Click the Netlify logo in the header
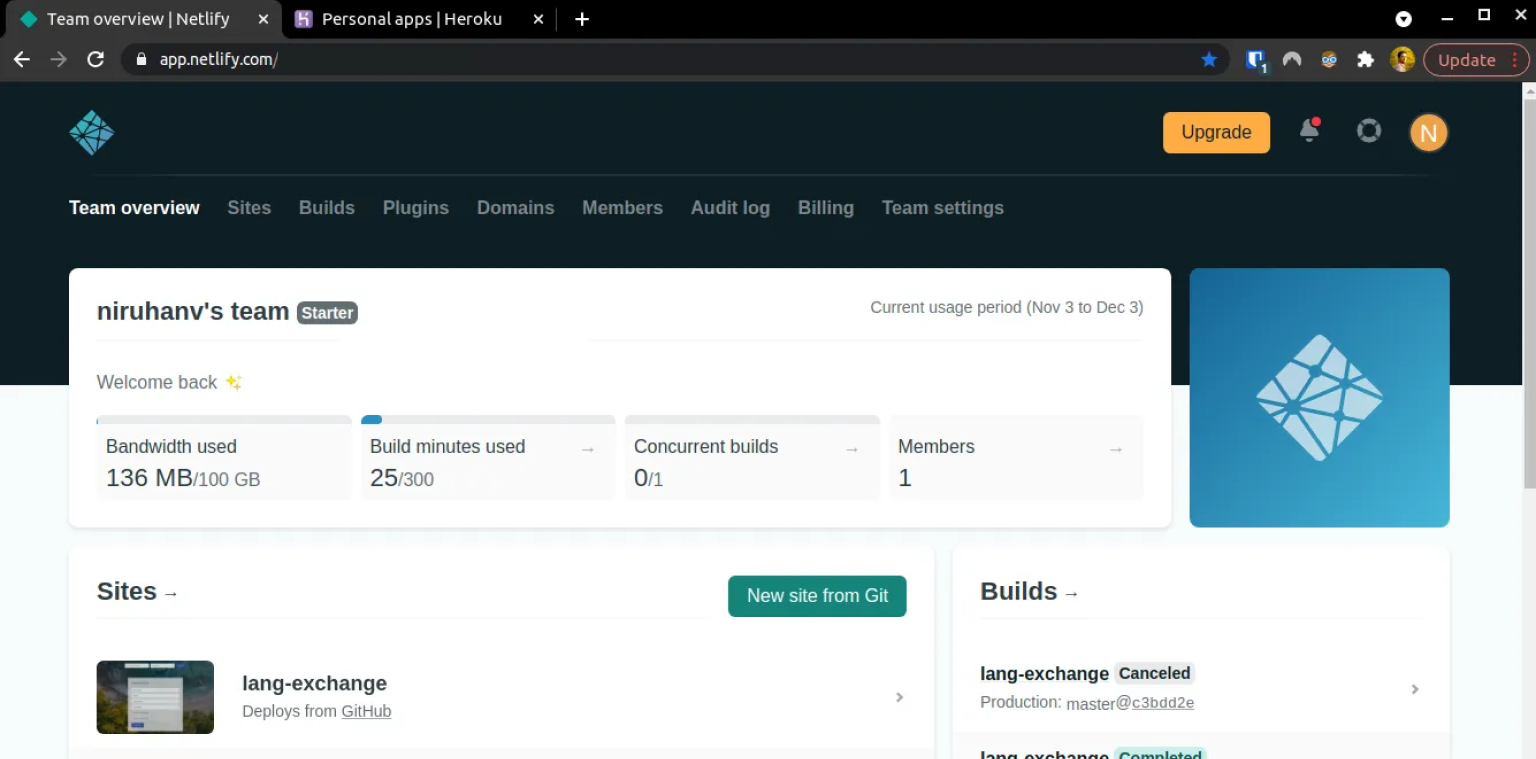 point(91,132)
